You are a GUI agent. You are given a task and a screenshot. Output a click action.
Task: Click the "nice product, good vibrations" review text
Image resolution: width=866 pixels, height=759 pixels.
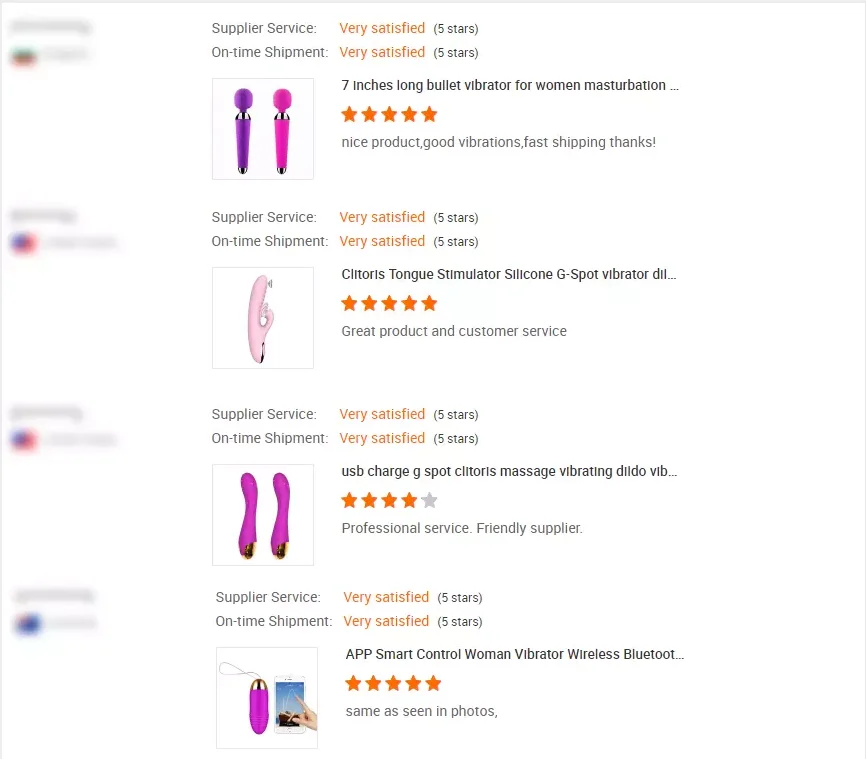[498, 142]
